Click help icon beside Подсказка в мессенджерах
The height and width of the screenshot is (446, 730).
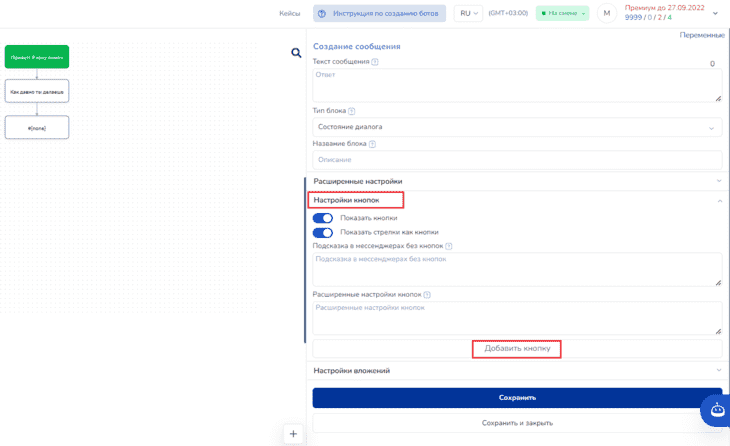449,246
